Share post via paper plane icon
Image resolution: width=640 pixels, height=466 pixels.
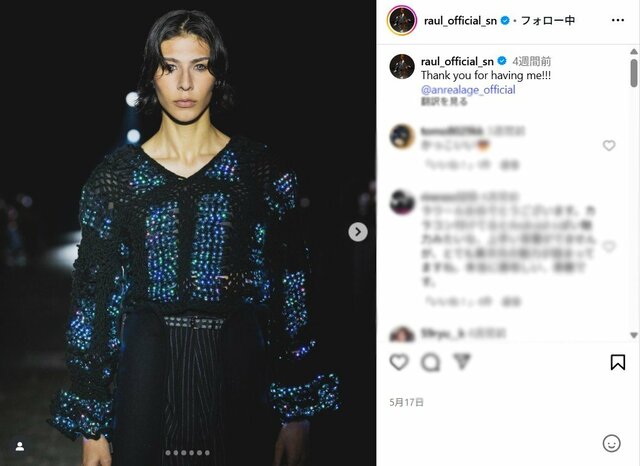462,362
